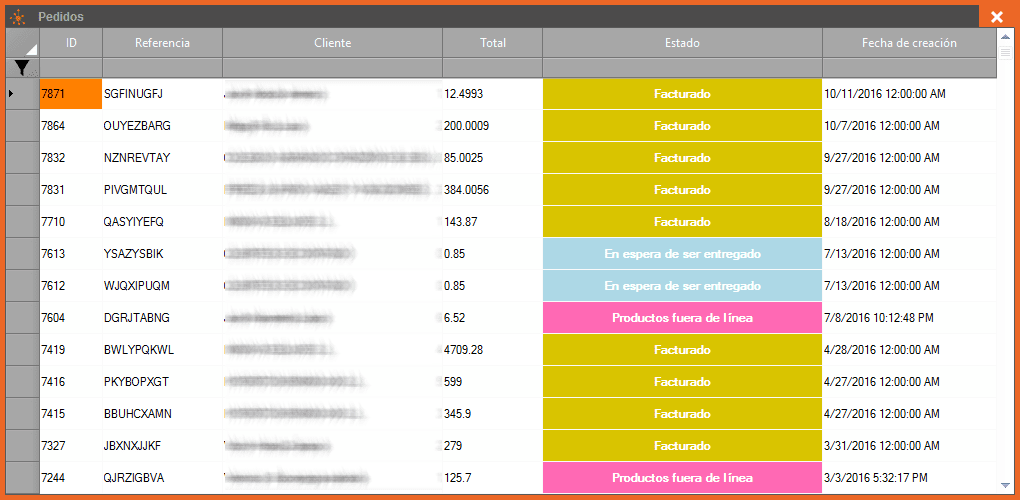Close the Pedidos window
1020x500 pixels.
pyautogui.click(x=996, y=17)
